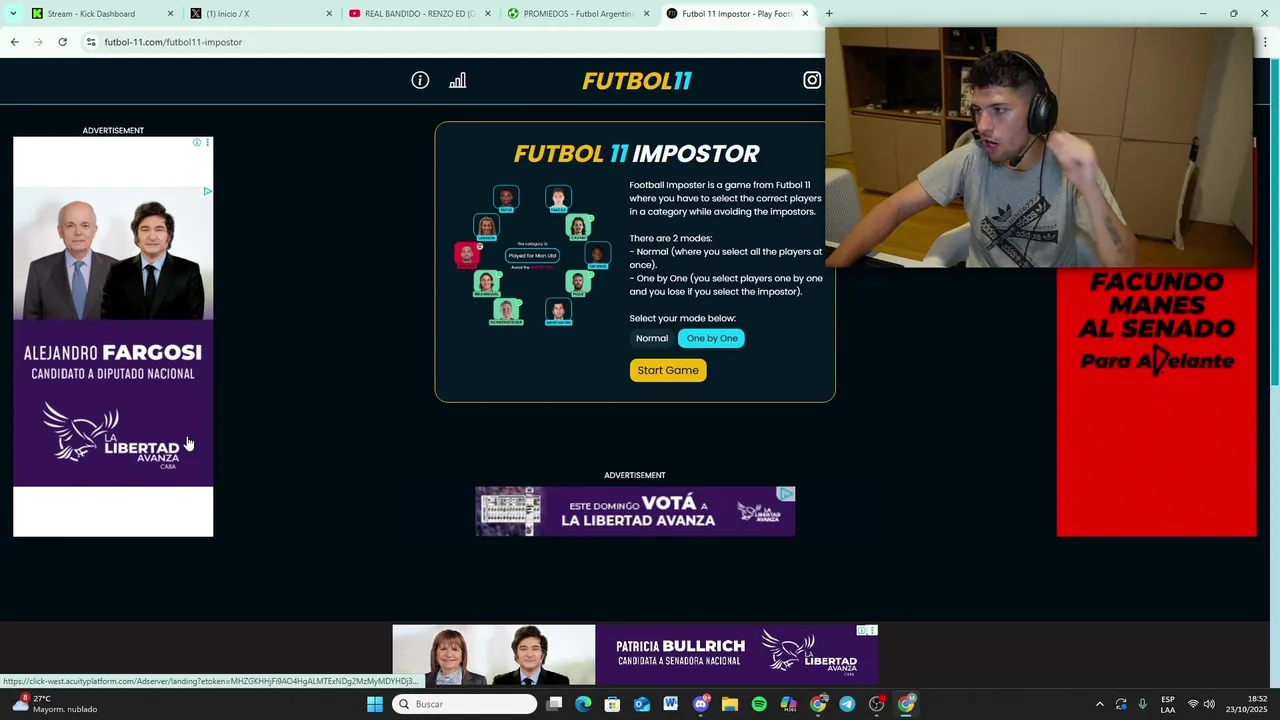Open OBS Studio from taskbar
This screenshot has width=1280, height=720.
877,704
